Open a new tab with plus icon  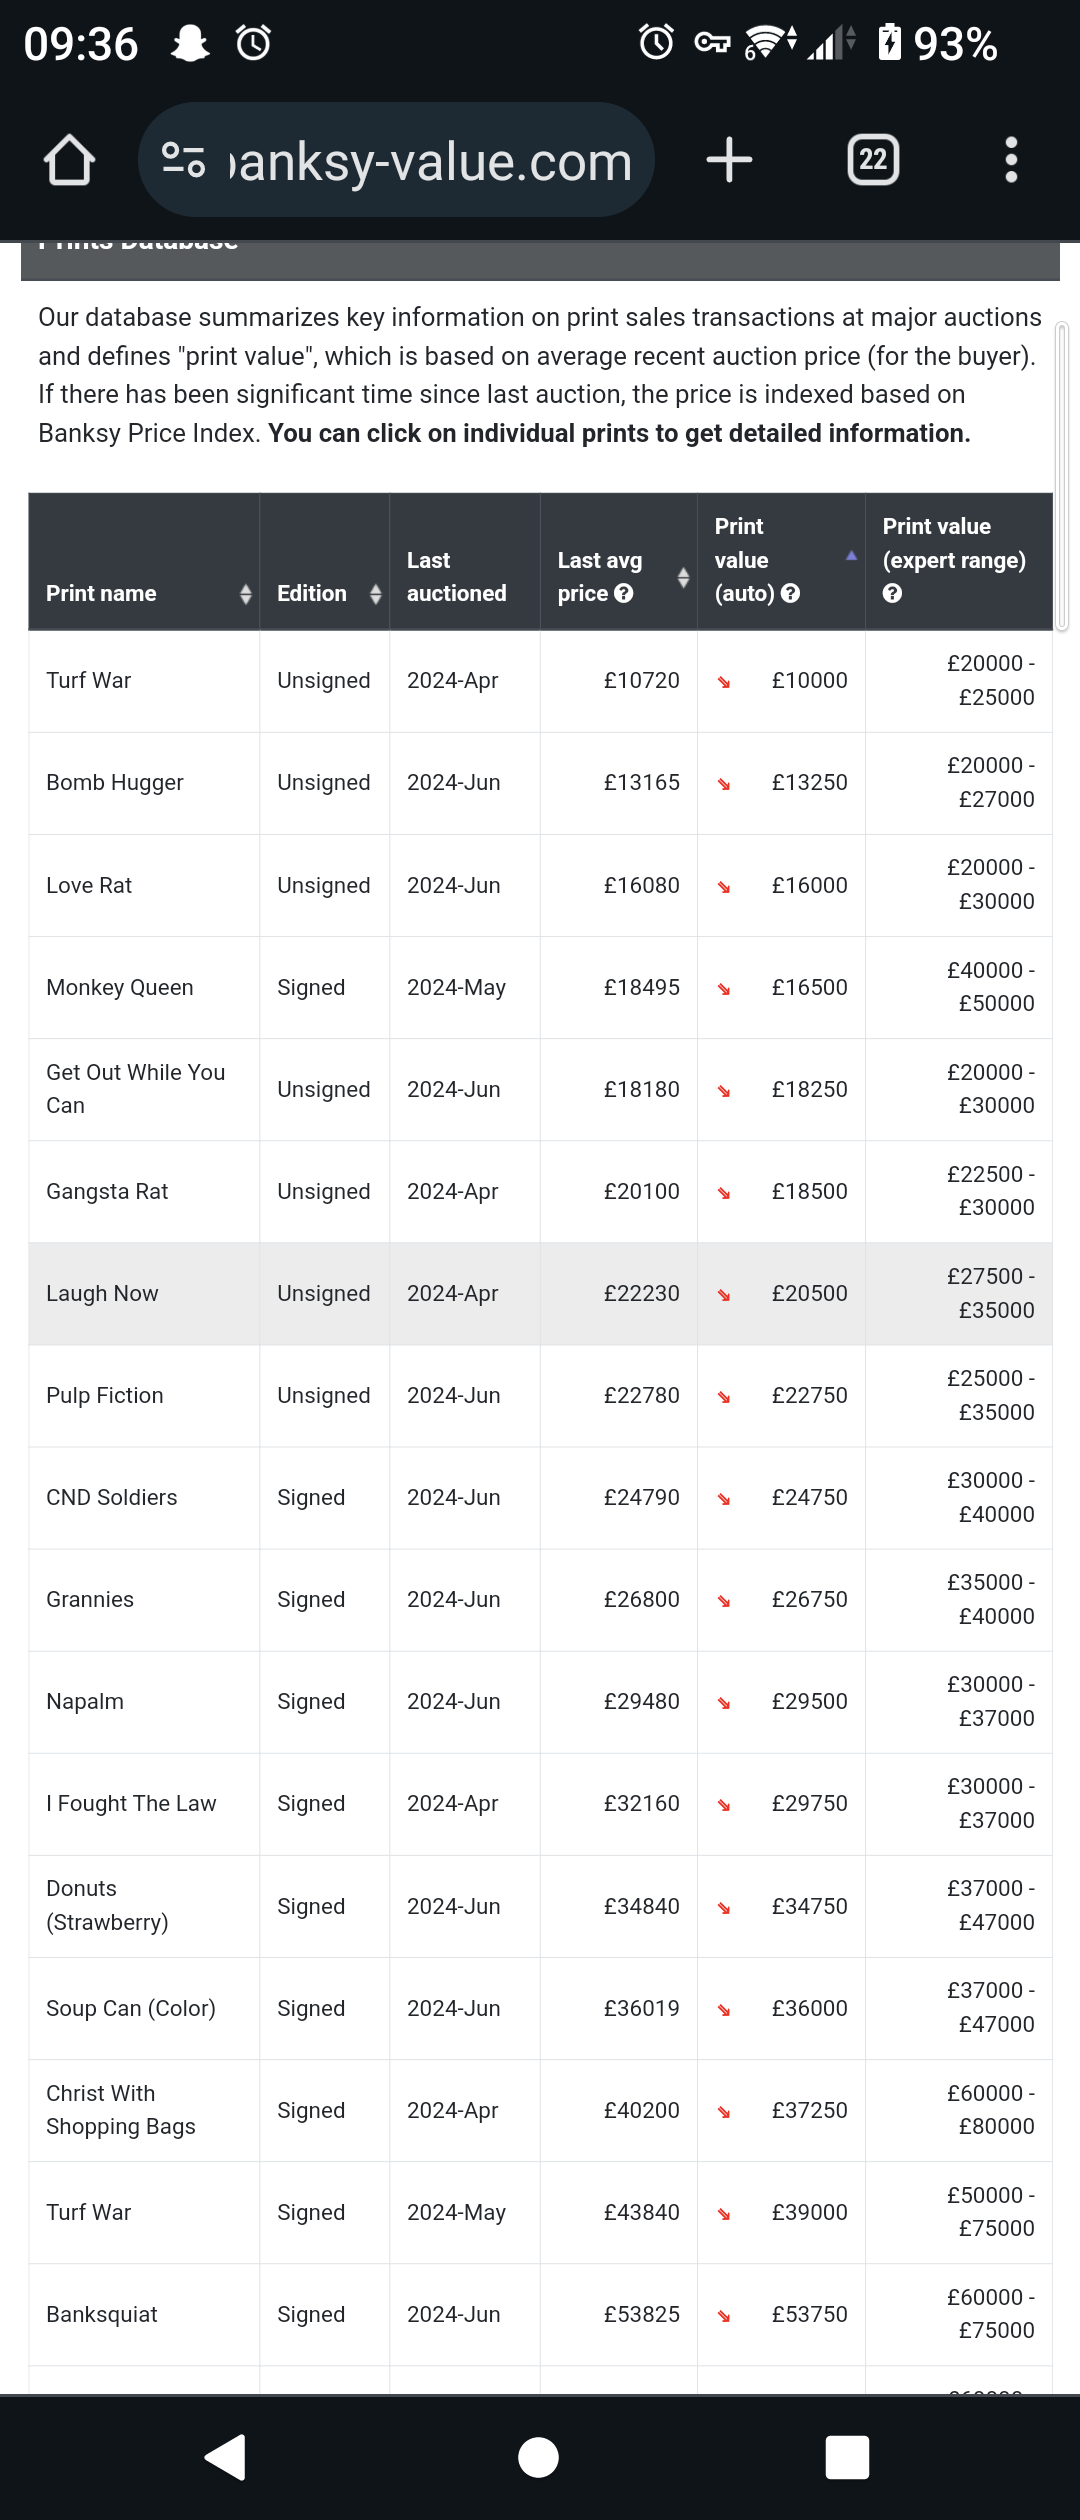(x=729, y=160)
